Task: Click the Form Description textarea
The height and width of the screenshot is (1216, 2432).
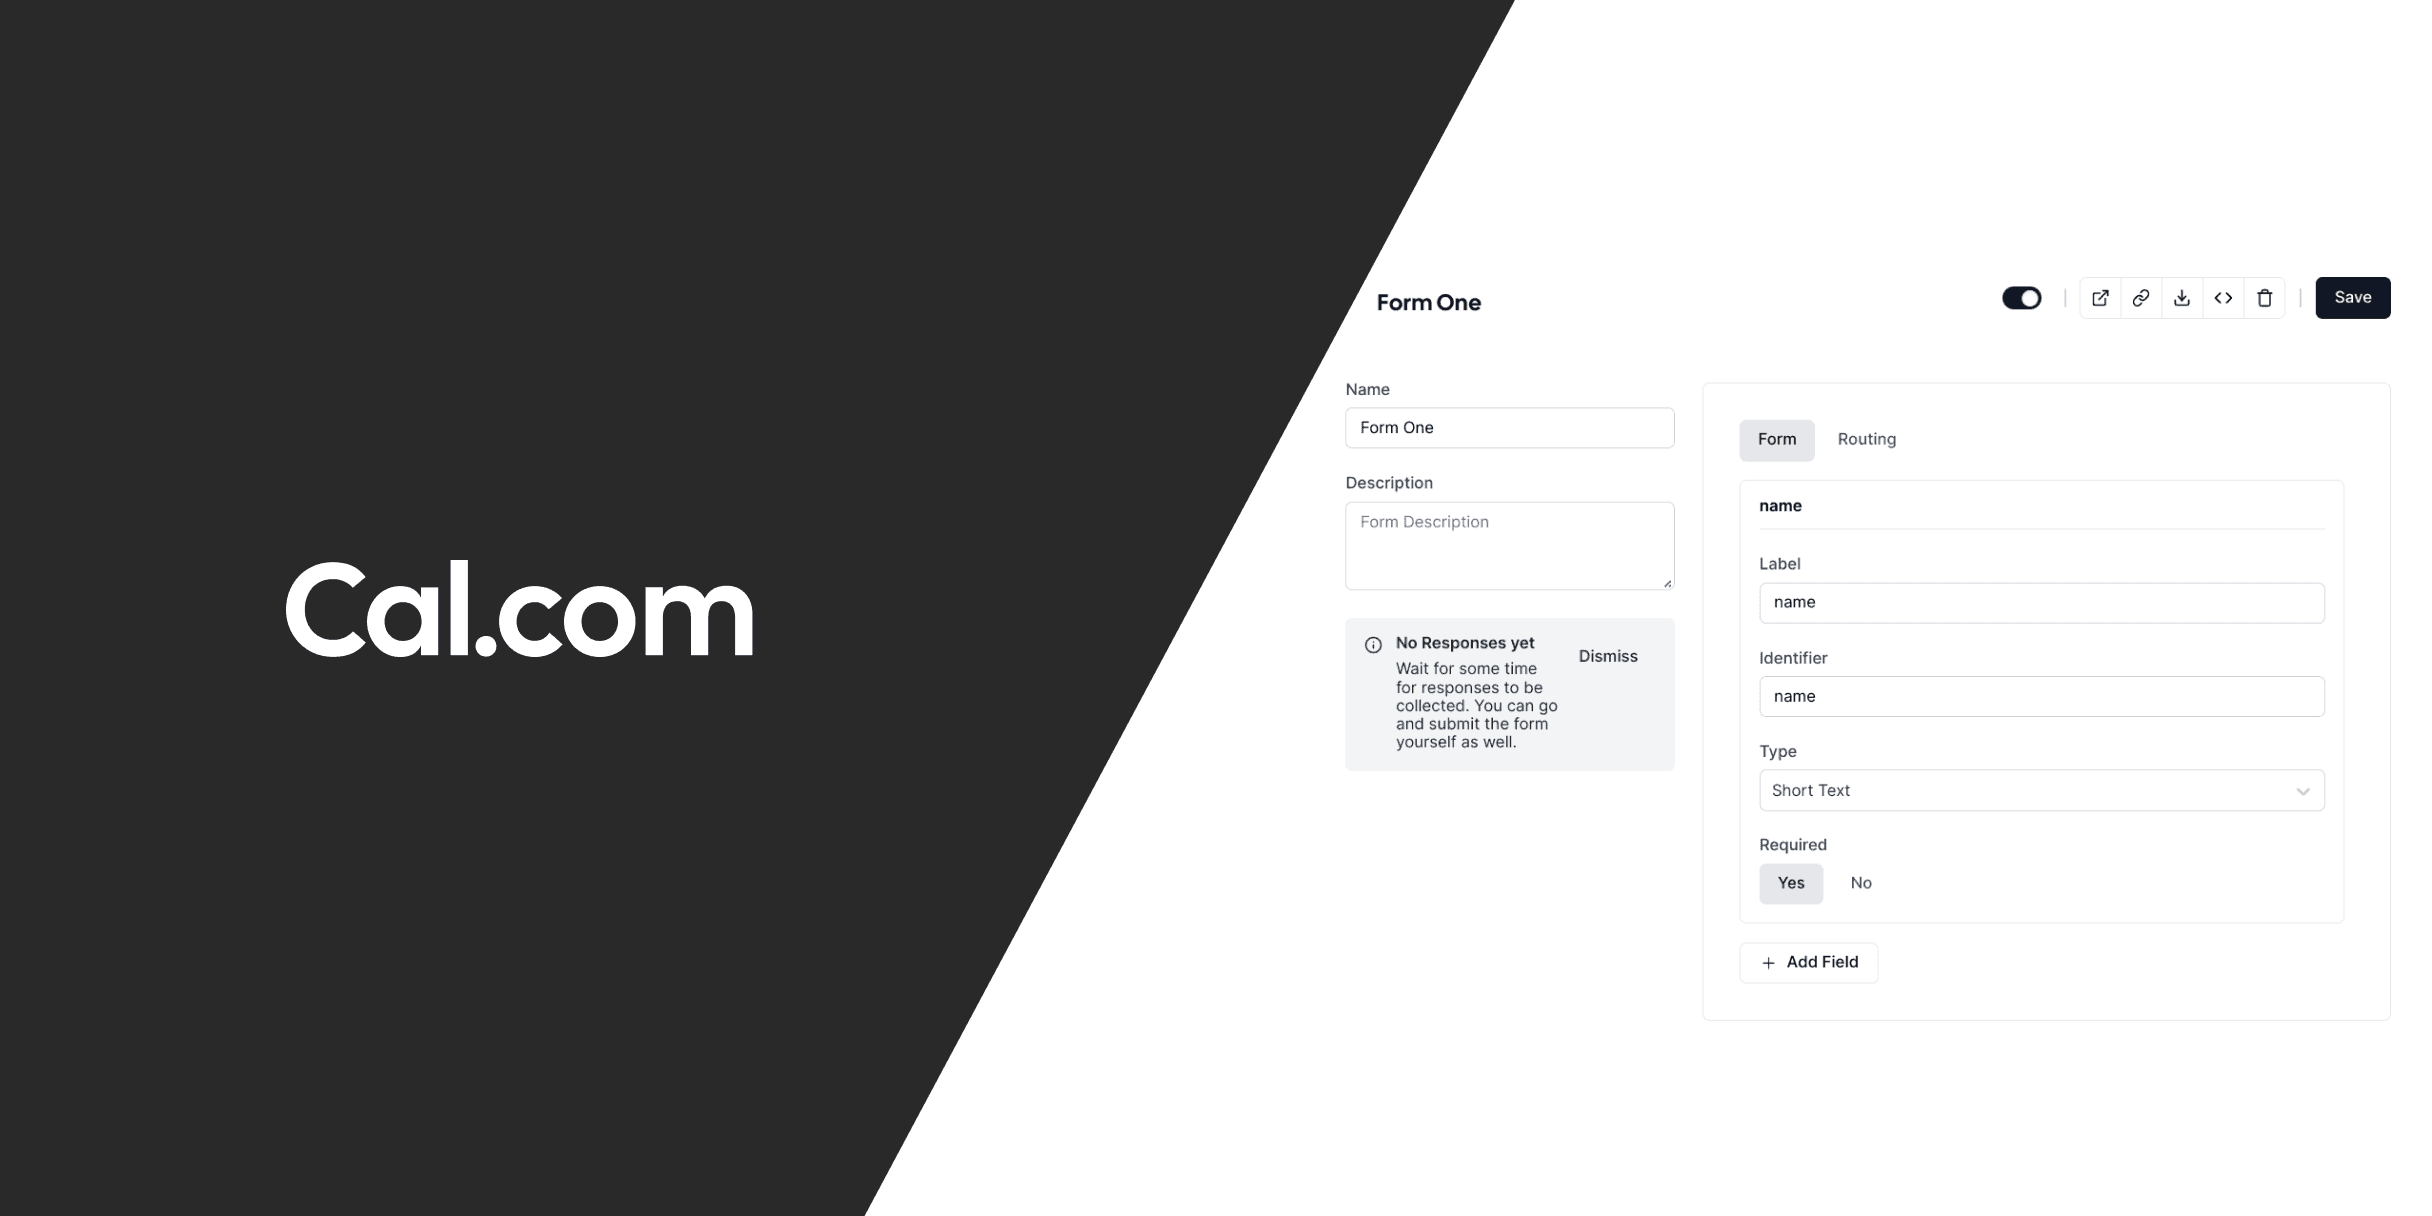Action: coord(1509,544)
